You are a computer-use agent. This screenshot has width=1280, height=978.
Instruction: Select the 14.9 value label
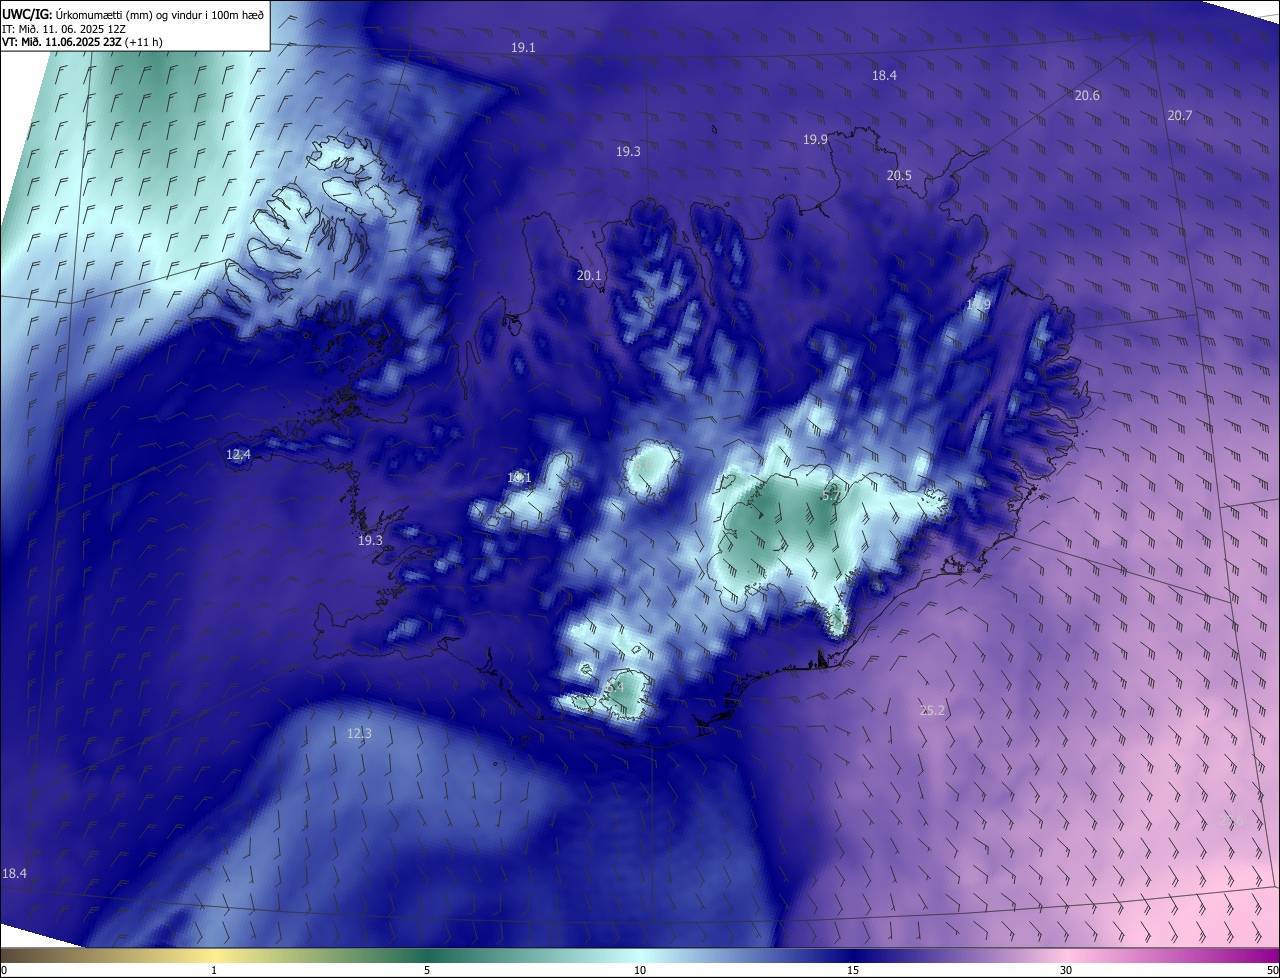(978, 305)
